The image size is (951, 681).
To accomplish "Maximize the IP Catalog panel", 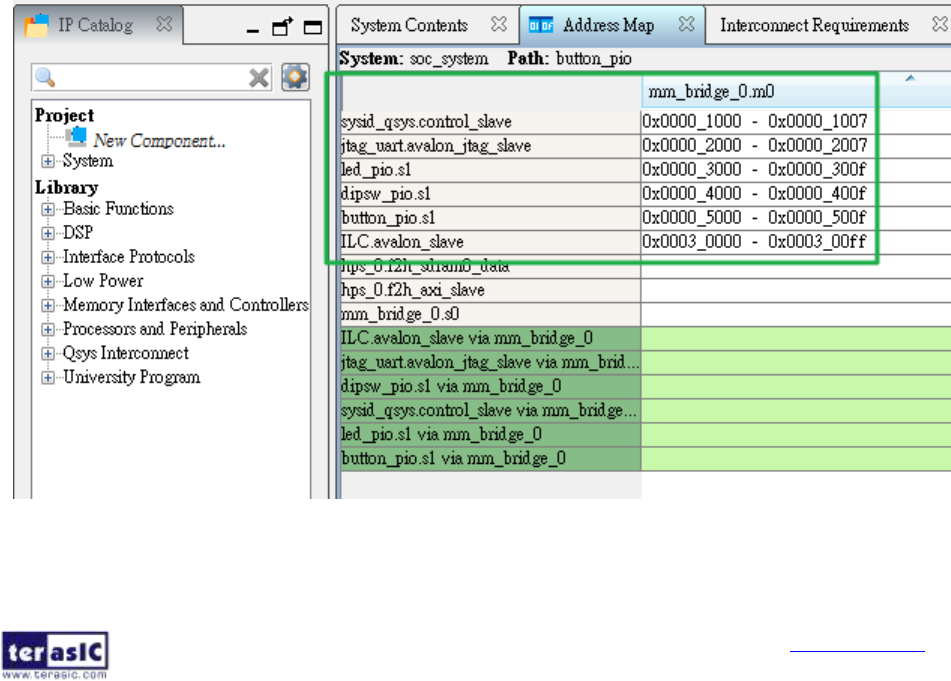I will [313, 27].
